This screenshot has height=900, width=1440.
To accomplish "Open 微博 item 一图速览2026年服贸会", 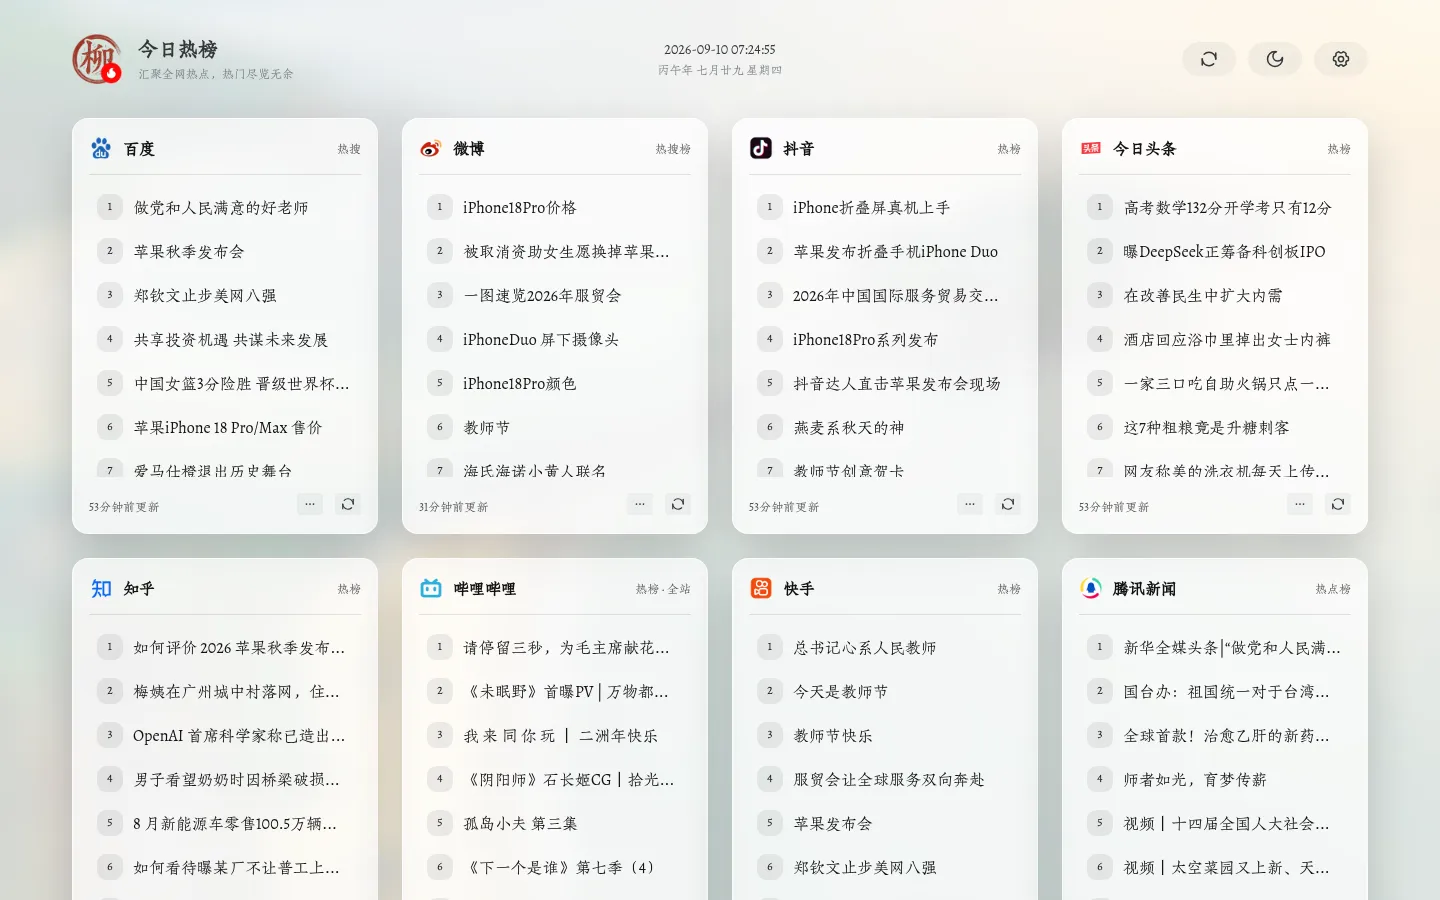I will [x=543, y=295].
